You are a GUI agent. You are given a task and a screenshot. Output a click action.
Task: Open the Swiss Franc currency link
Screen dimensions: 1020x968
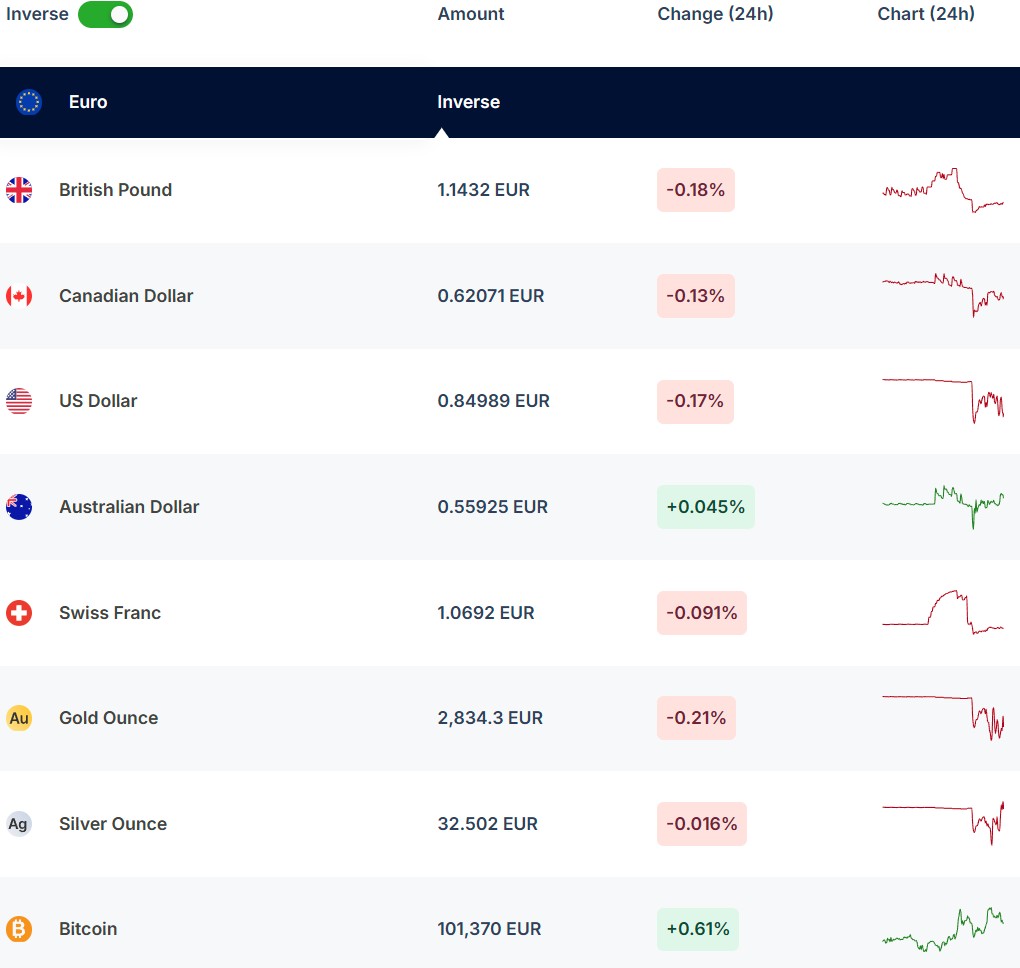tap(110, 613)
